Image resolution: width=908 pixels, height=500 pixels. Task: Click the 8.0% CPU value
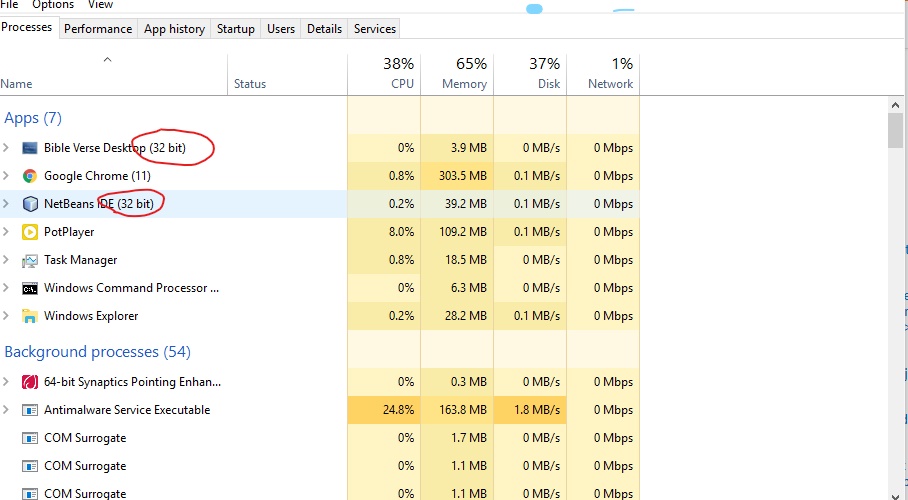click(x=401, y=232)
